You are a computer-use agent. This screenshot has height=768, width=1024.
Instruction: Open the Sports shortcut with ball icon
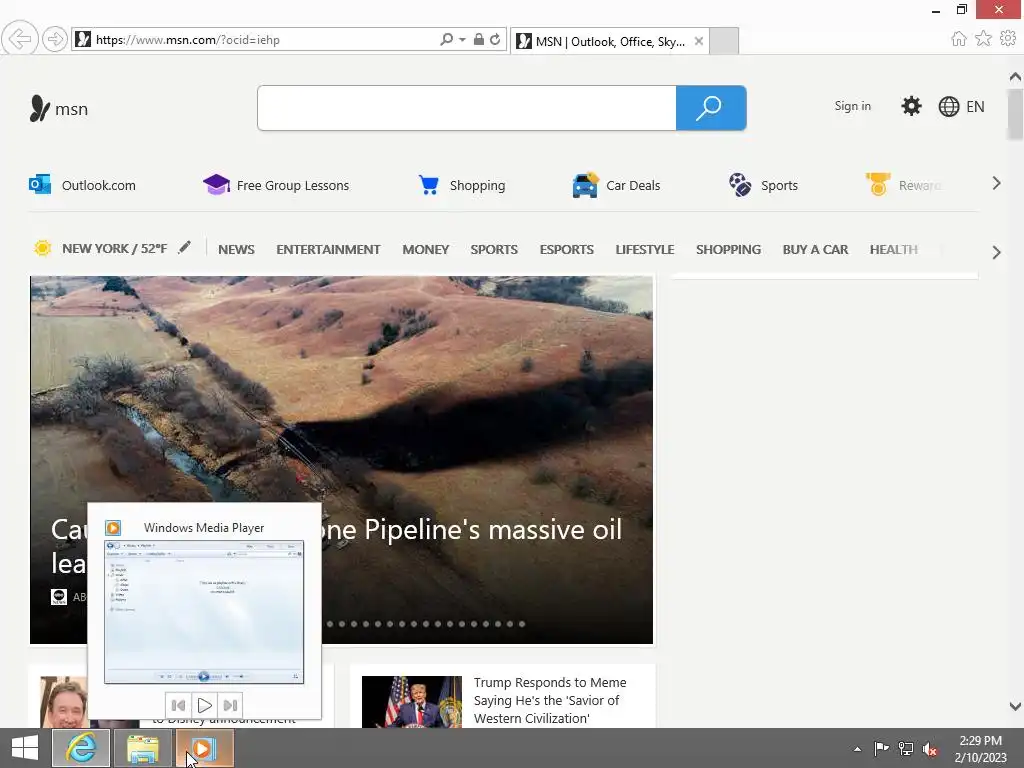tap(763, 185)
